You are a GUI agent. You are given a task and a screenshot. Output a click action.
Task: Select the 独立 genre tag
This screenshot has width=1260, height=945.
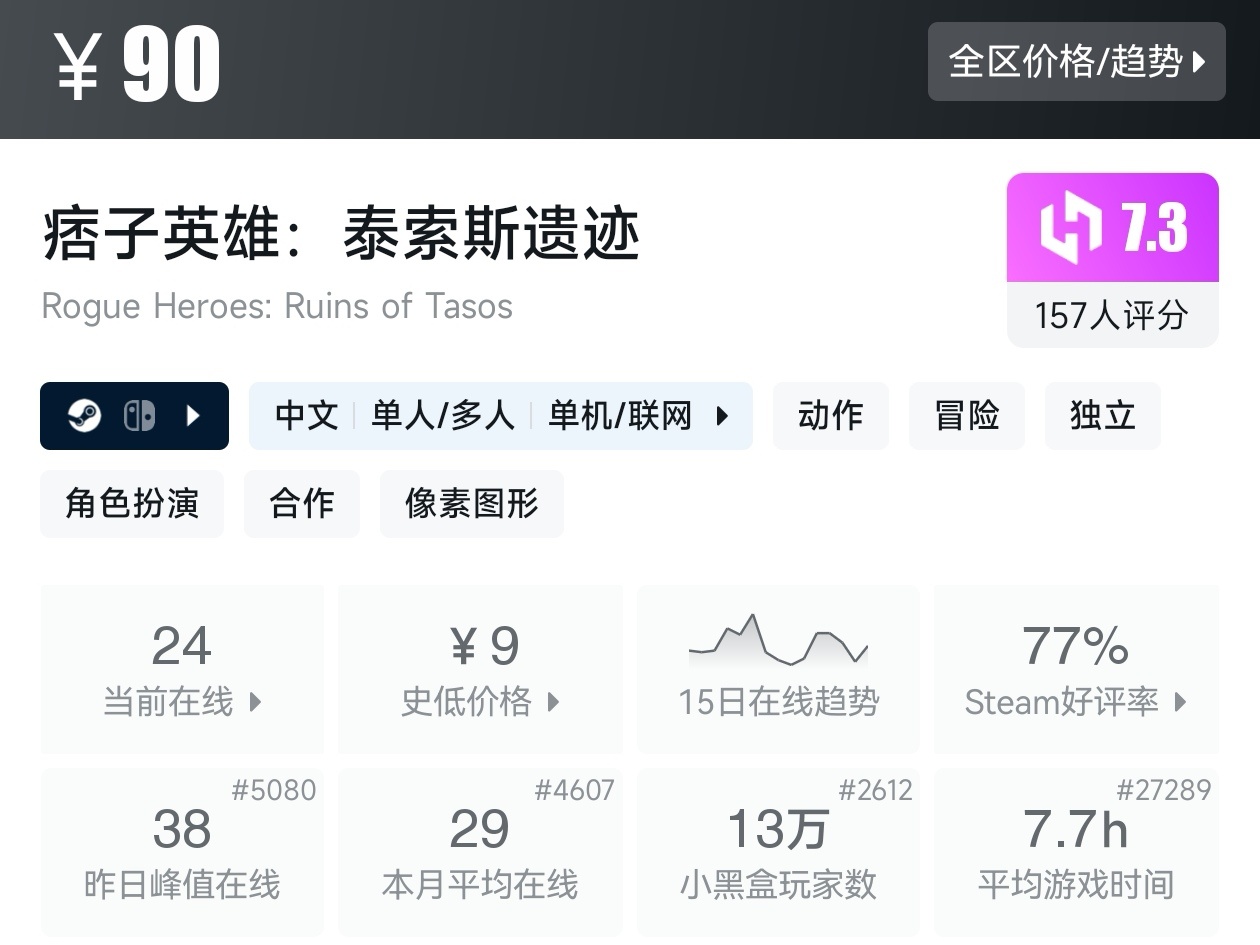click(1102, 416)
